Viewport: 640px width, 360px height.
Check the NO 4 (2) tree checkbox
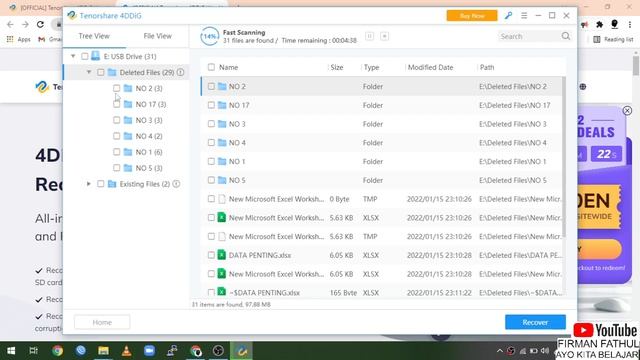click(x=116, y=136)
